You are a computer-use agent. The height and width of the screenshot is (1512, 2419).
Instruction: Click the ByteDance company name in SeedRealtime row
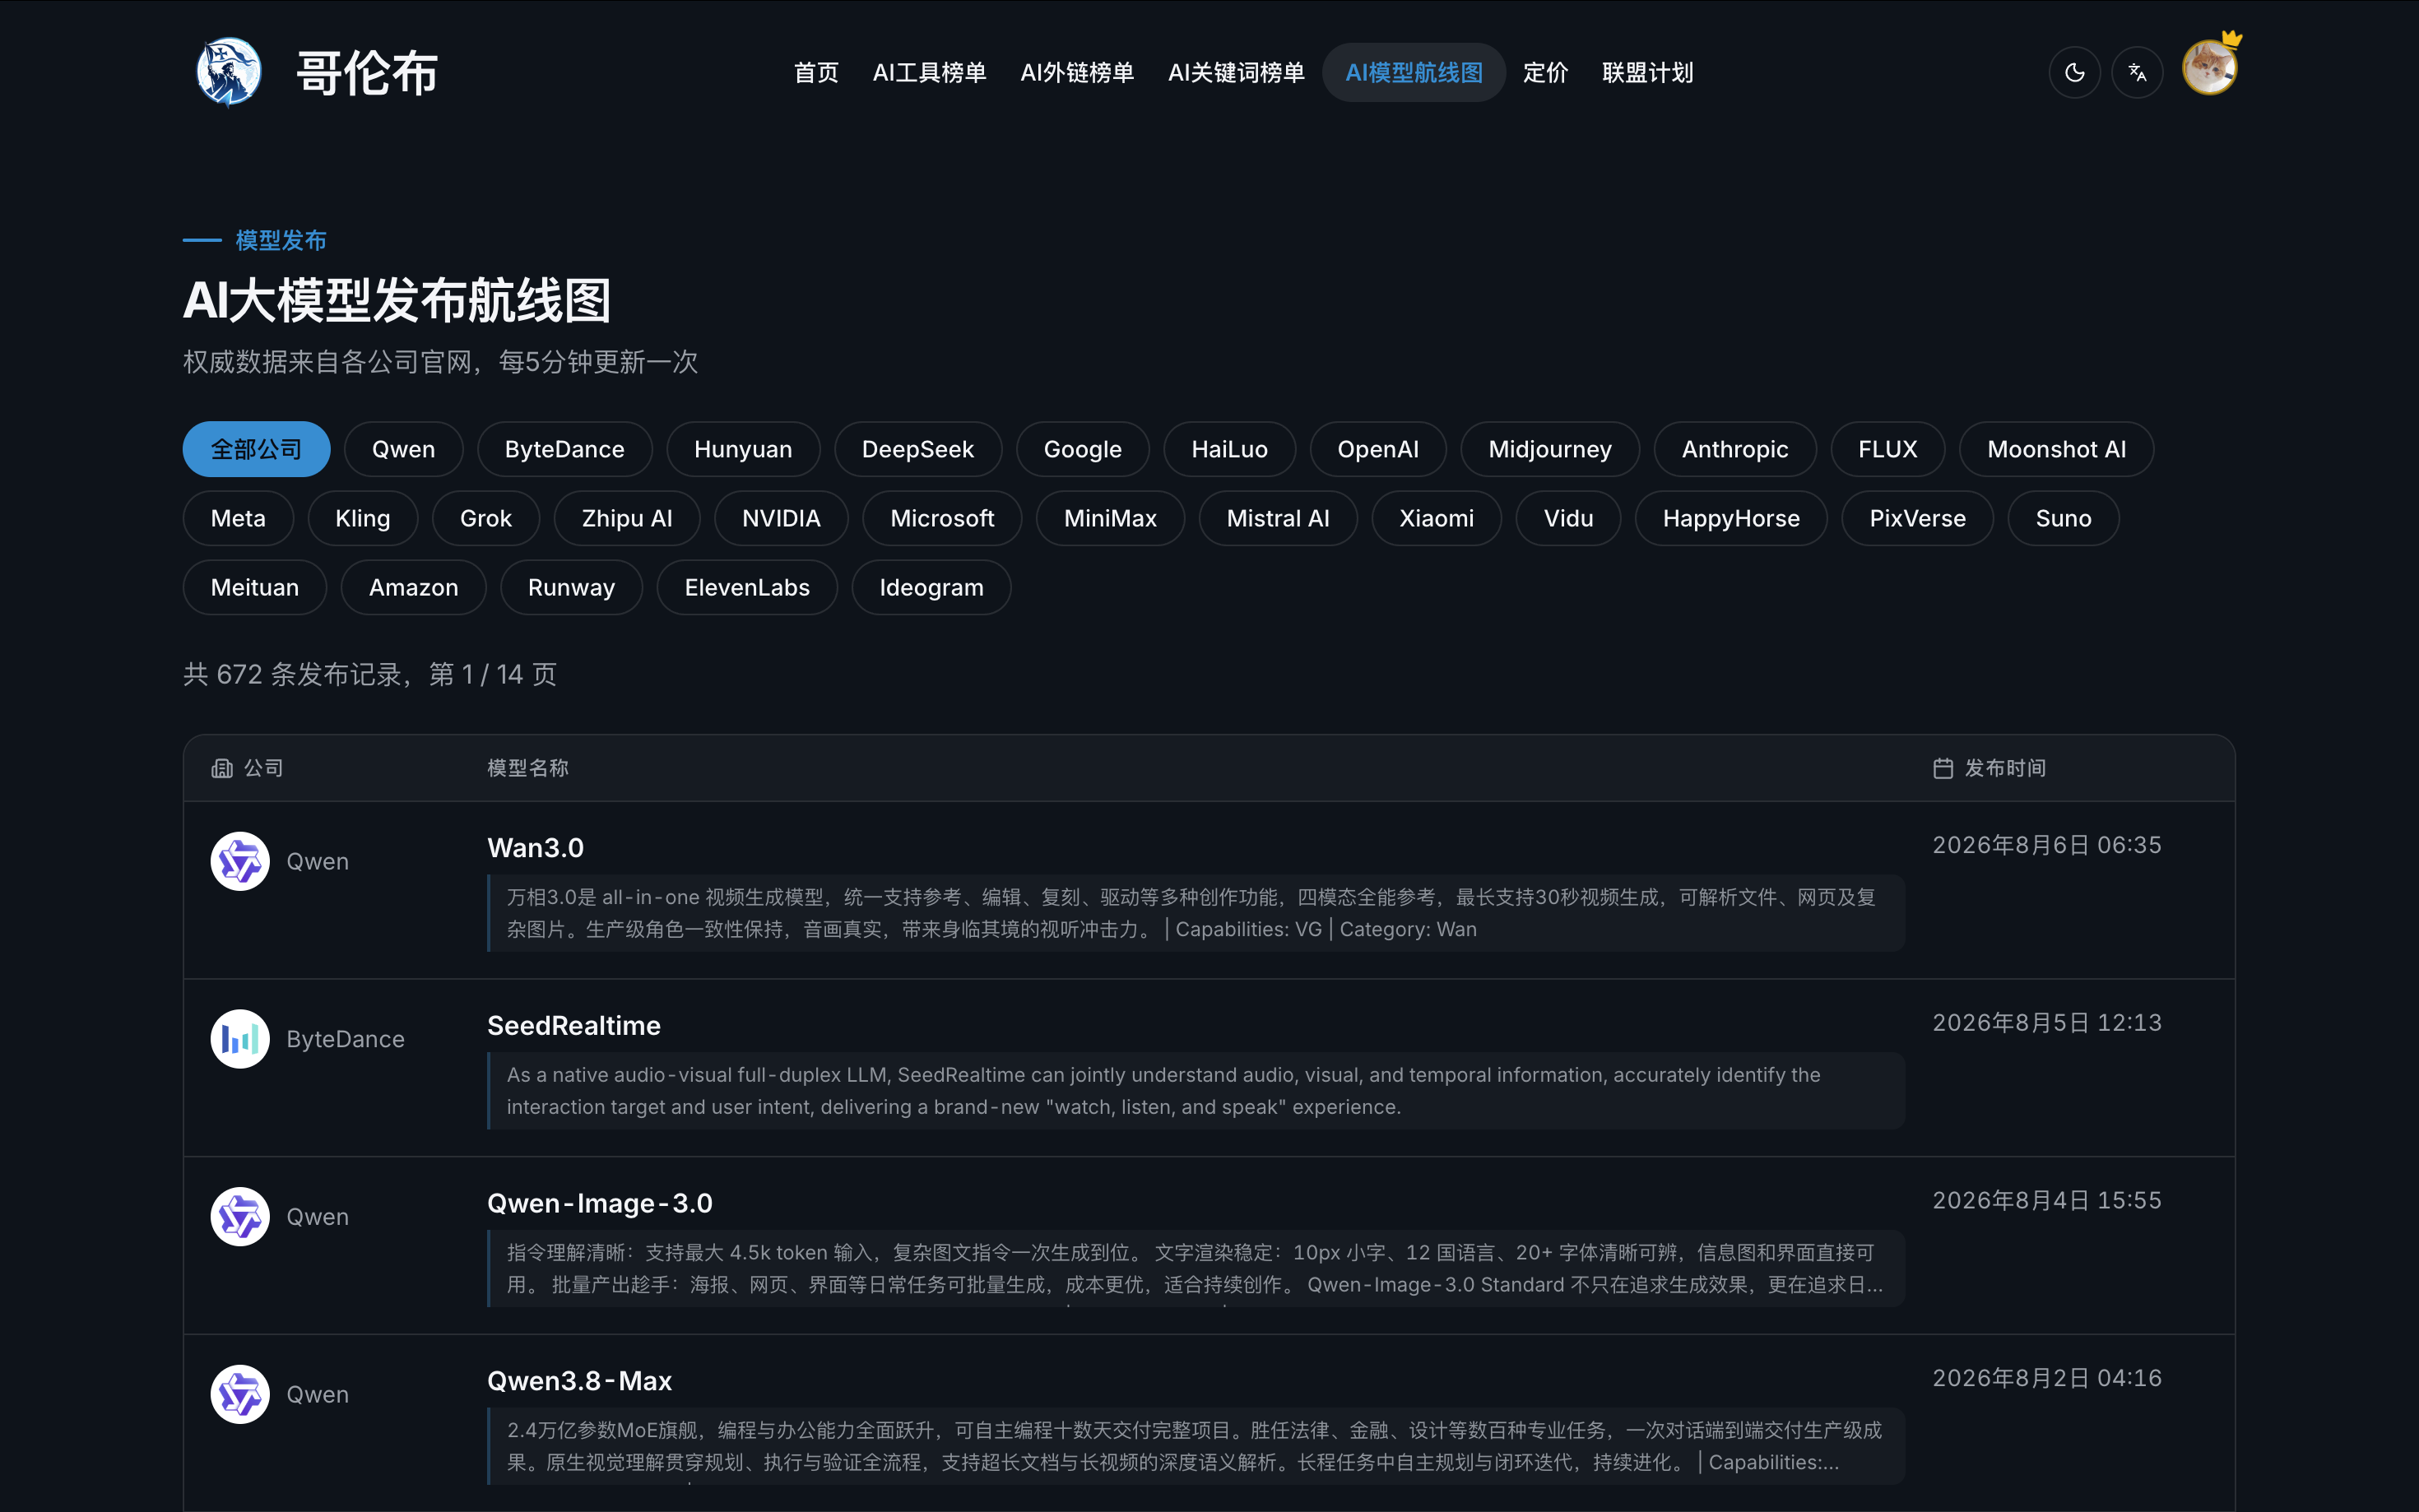pyautogui.click(x=345, y=1039)
